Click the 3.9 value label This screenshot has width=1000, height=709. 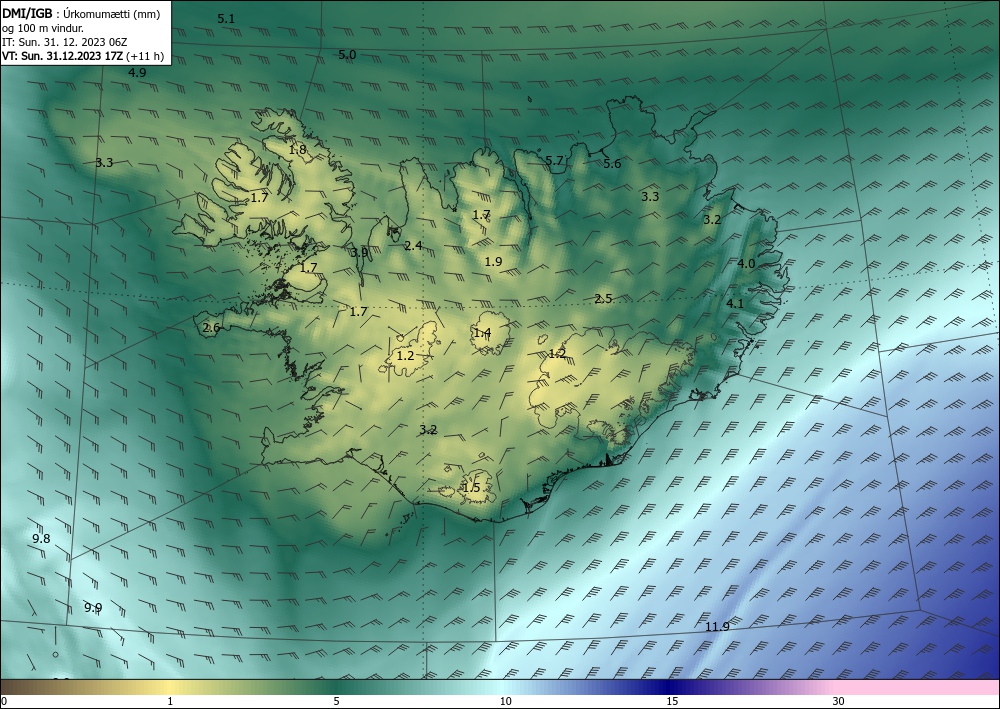coord(359,252)
